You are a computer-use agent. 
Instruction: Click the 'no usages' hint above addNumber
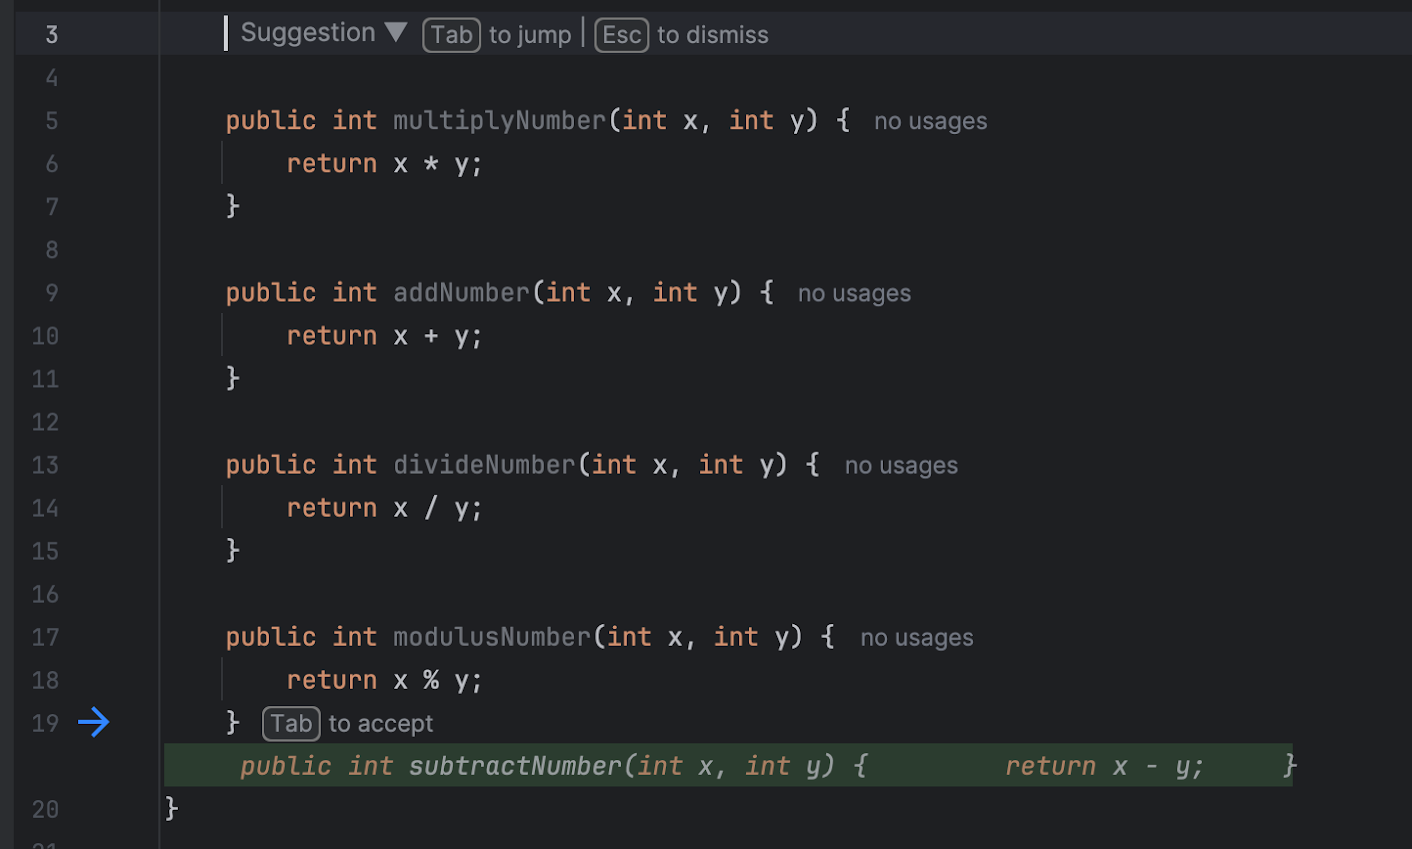tap(854, 292)
